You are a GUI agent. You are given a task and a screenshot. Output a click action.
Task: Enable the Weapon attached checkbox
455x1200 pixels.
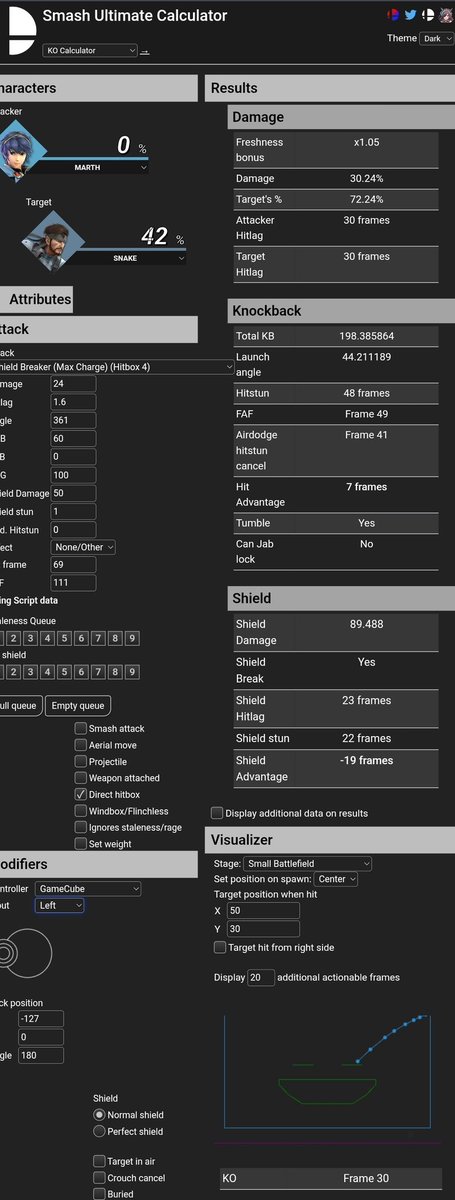coord(80,778)
